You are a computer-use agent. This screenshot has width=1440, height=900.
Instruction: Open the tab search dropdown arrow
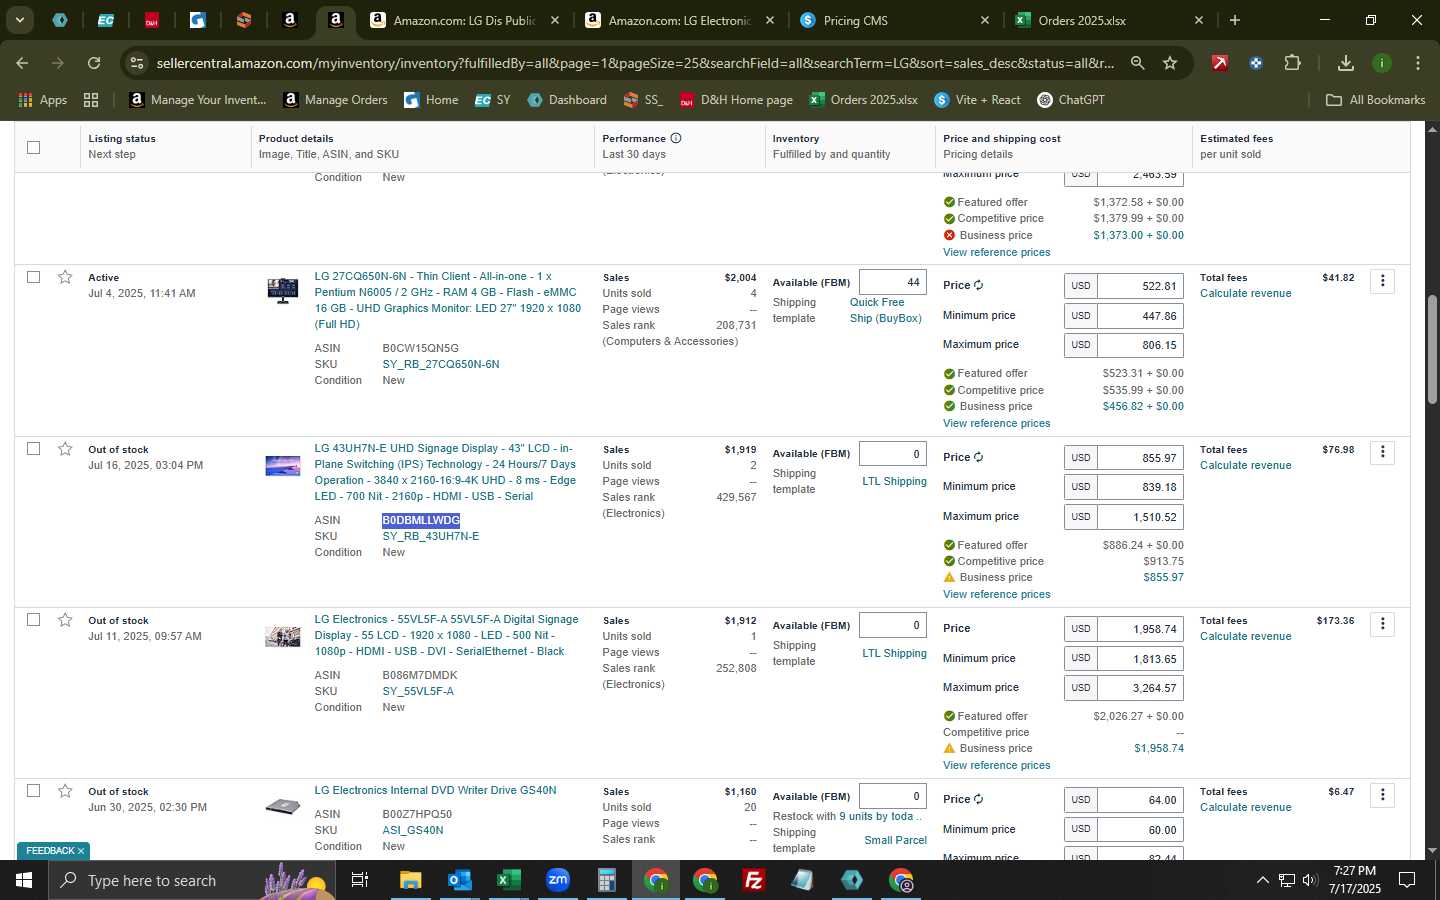[x=19, y=20]
